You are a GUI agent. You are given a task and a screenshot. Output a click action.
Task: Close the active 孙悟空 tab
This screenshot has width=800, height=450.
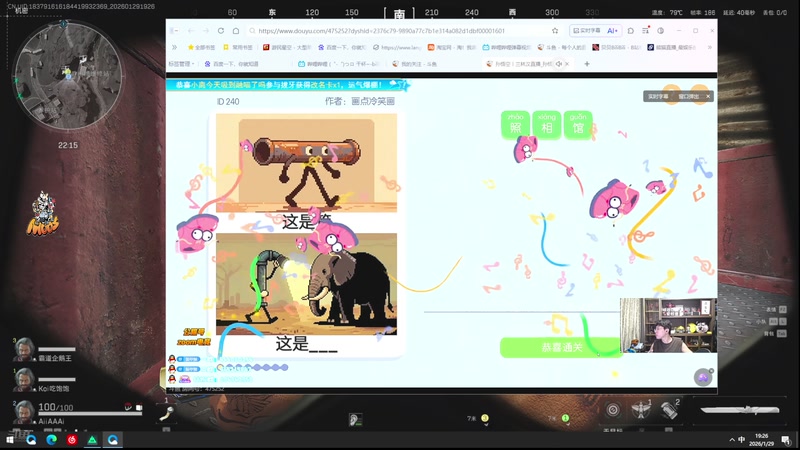point(567,64)
